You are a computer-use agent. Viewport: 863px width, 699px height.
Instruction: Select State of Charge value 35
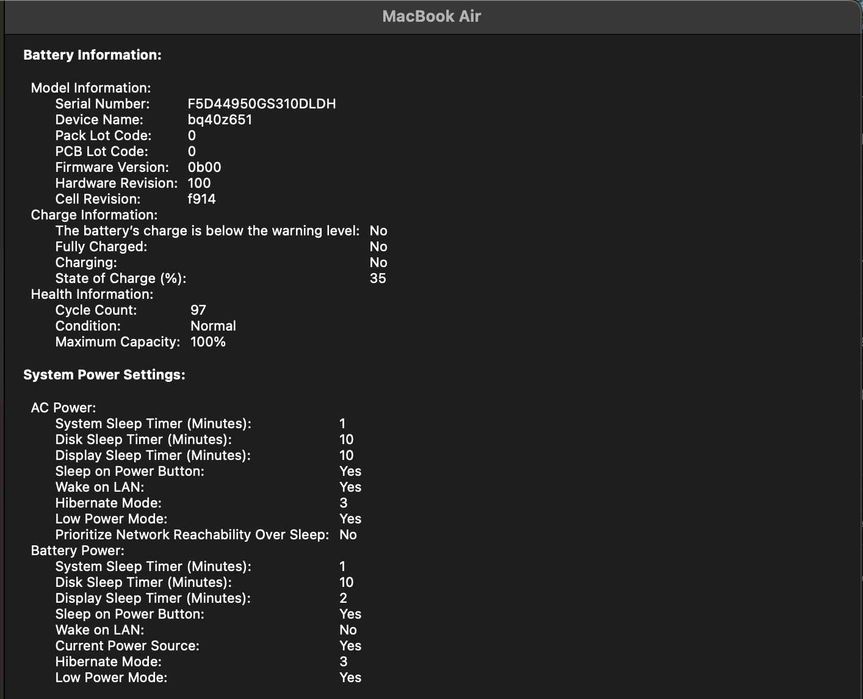[378, 278]
